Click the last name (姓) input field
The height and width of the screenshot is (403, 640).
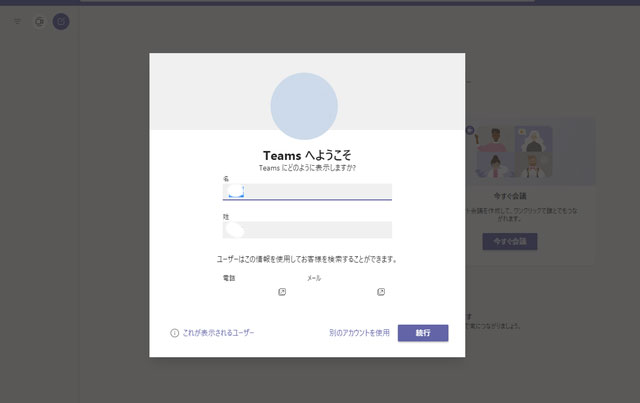307,230
